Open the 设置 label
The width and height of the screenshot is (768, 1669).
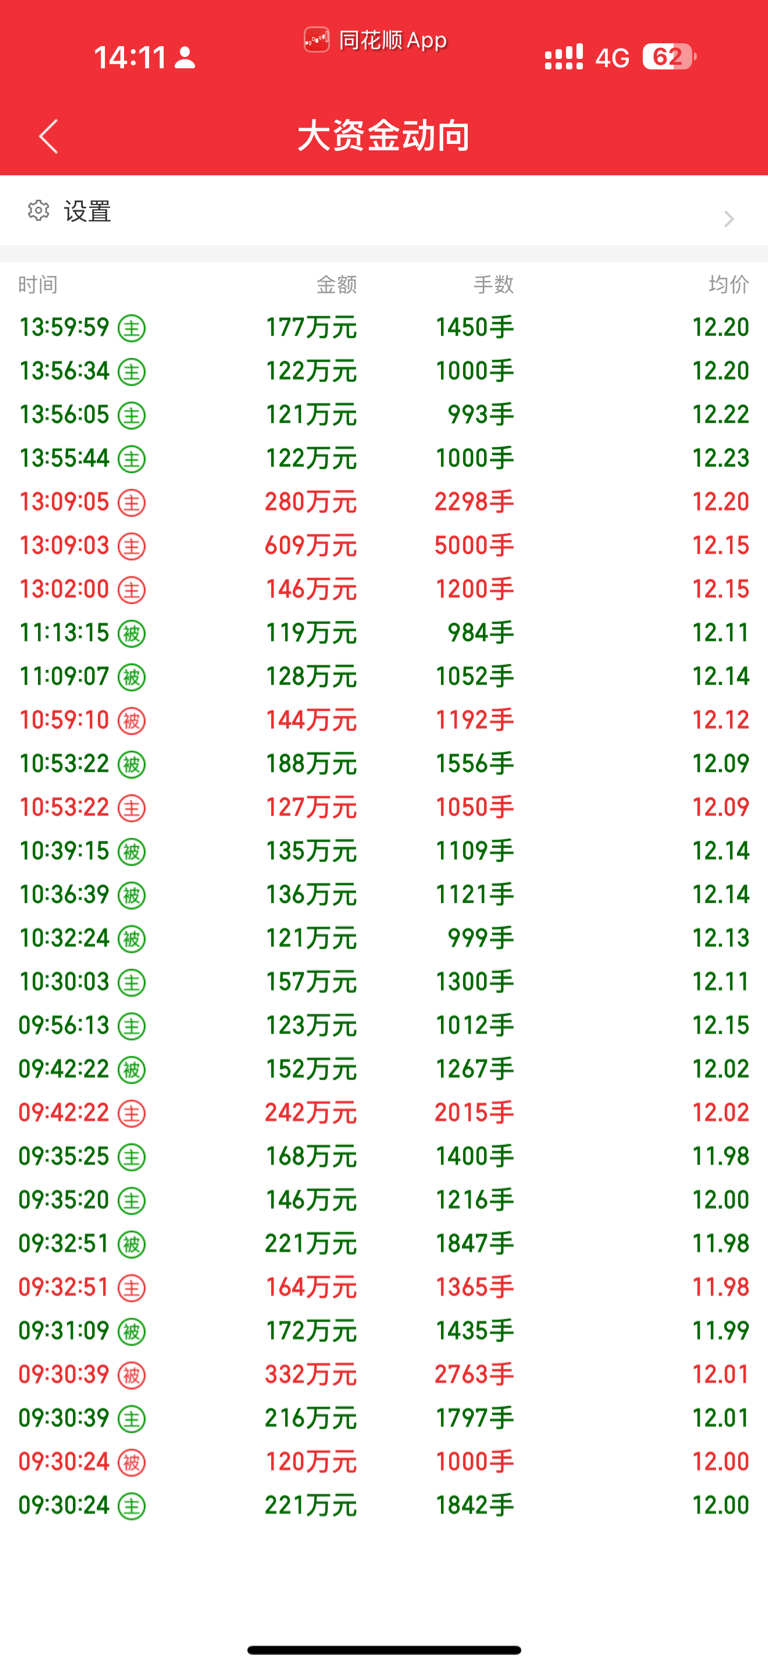click(x=87, y=211)
